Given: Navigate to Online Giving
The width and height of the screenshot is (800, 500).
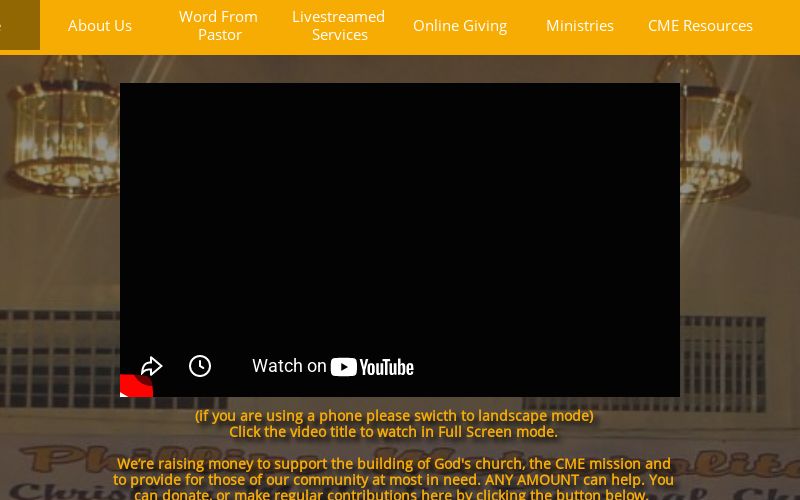Looking at the screenshot, I should tap(460, 26).
